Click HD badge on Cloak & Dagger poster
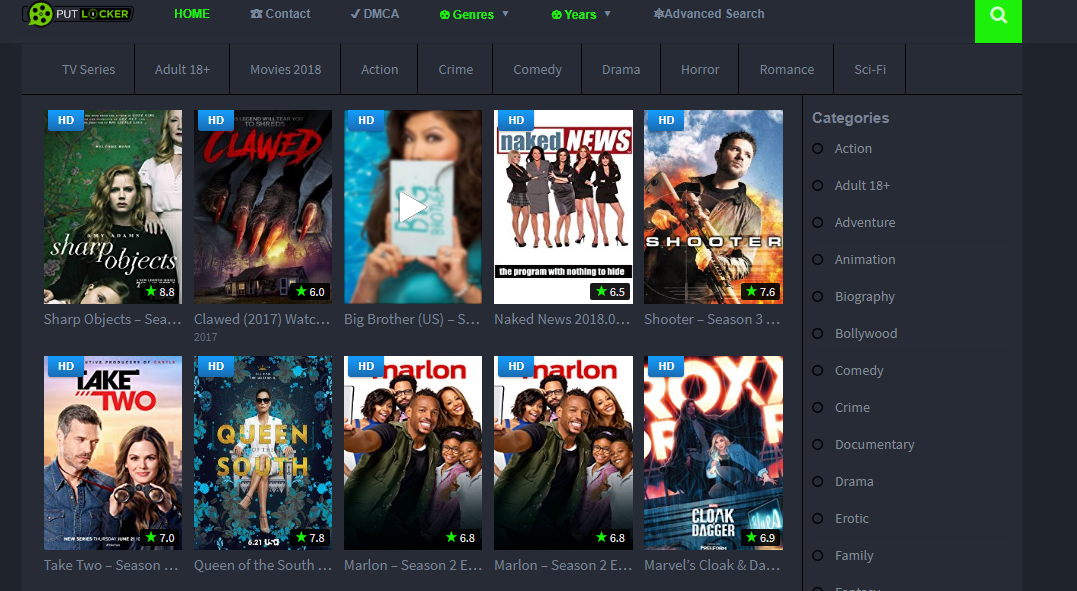Screen dimensions: 1077x591 coord(666,366)
